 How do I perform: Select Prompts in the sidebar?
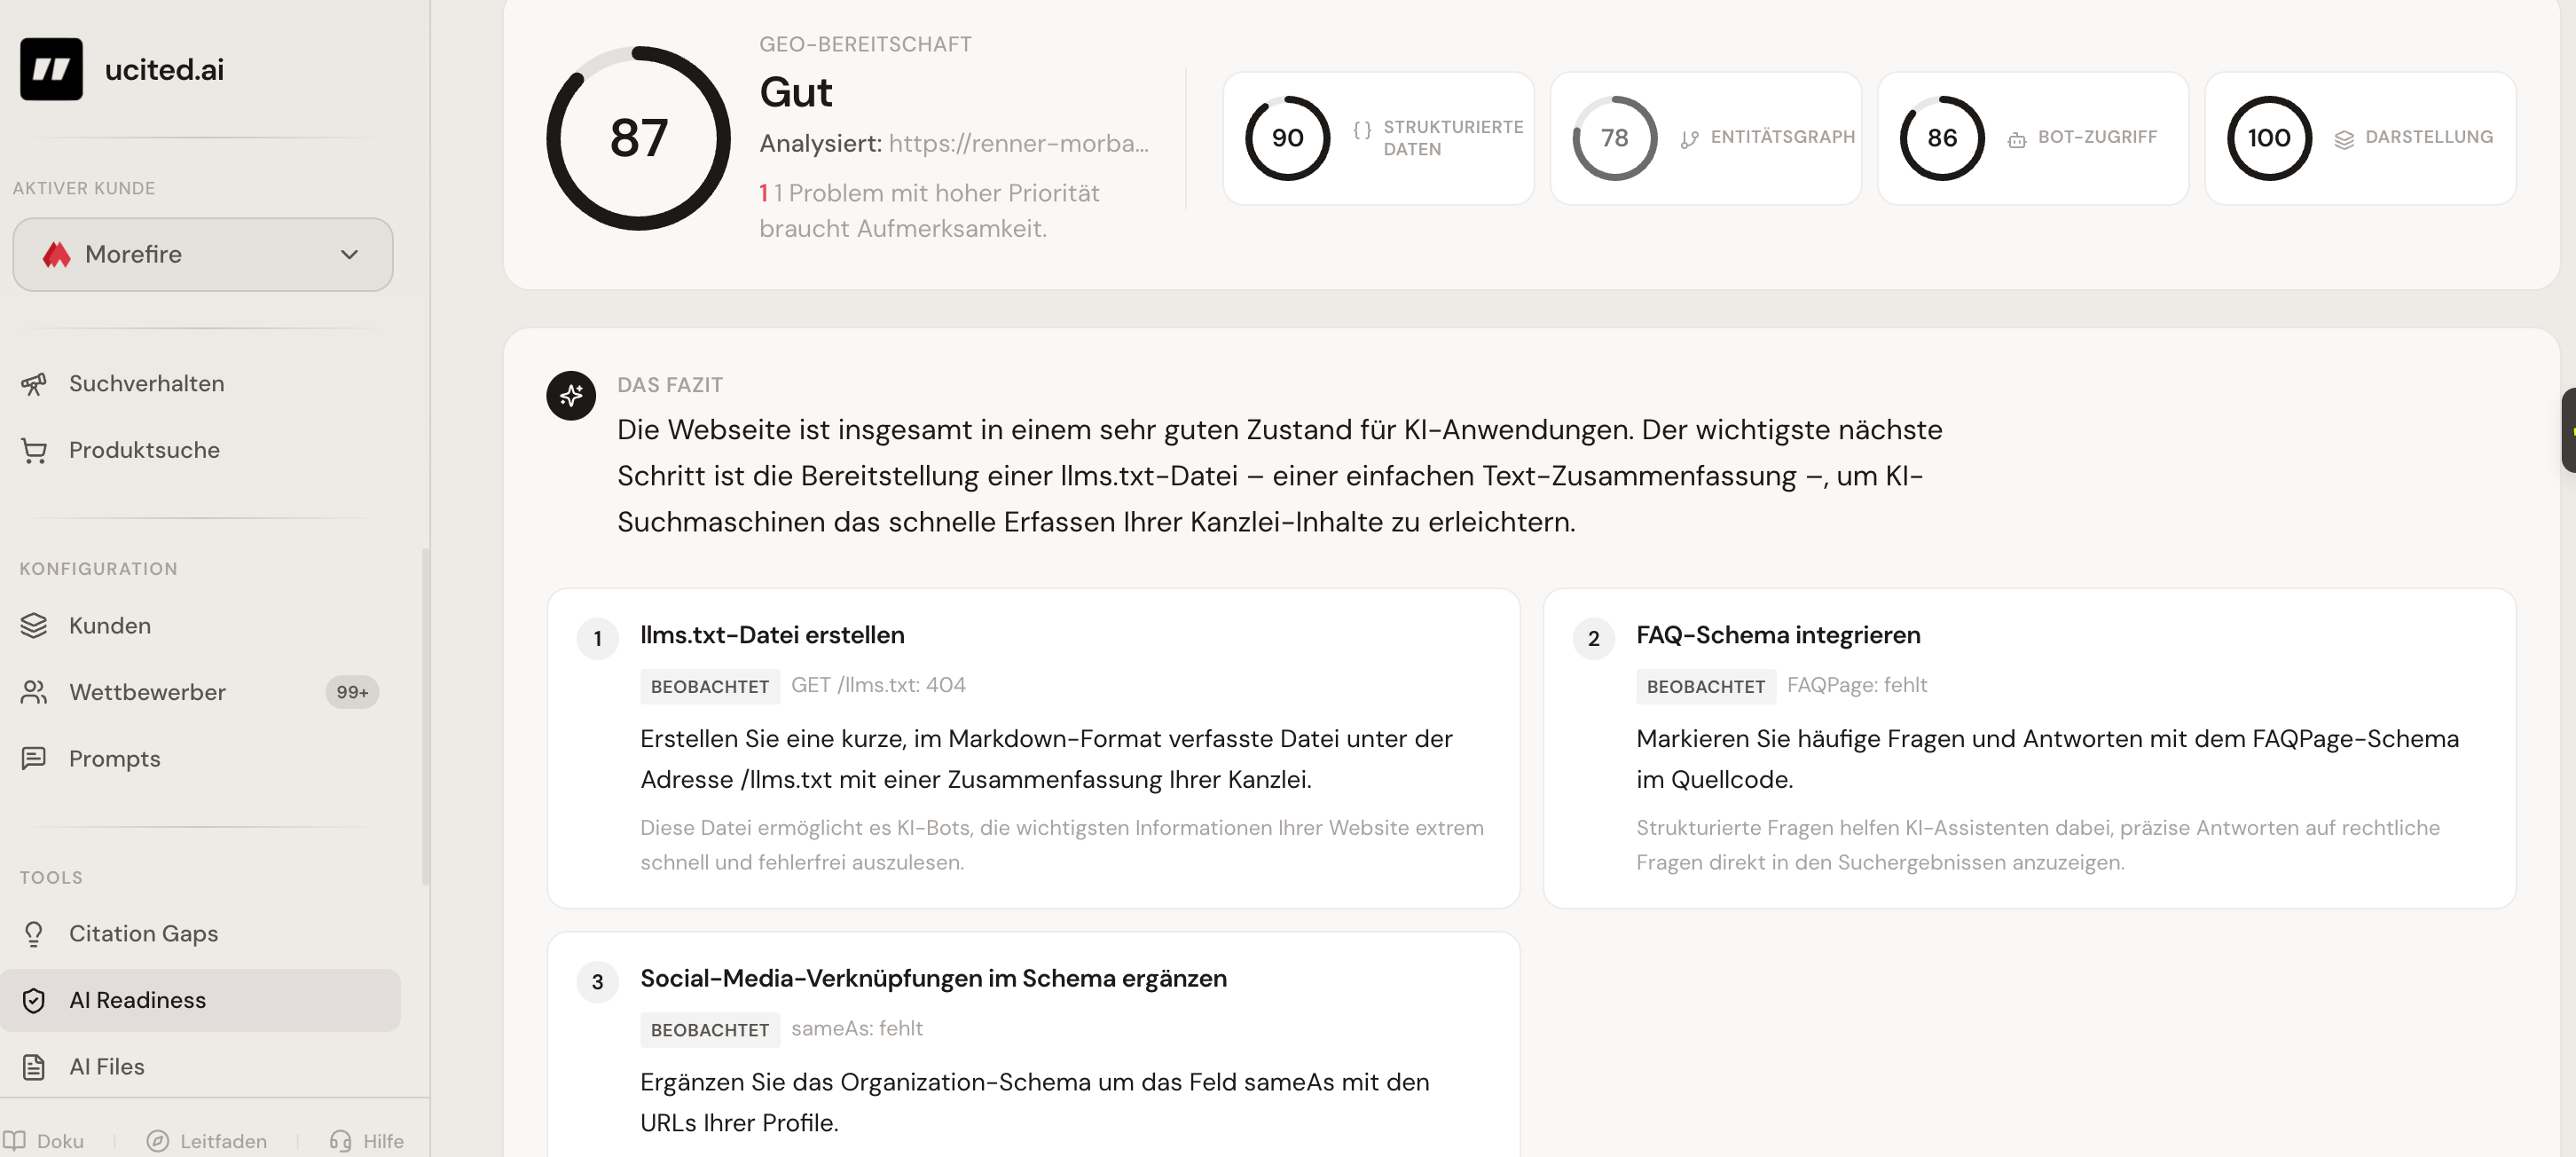pos(200,758)
